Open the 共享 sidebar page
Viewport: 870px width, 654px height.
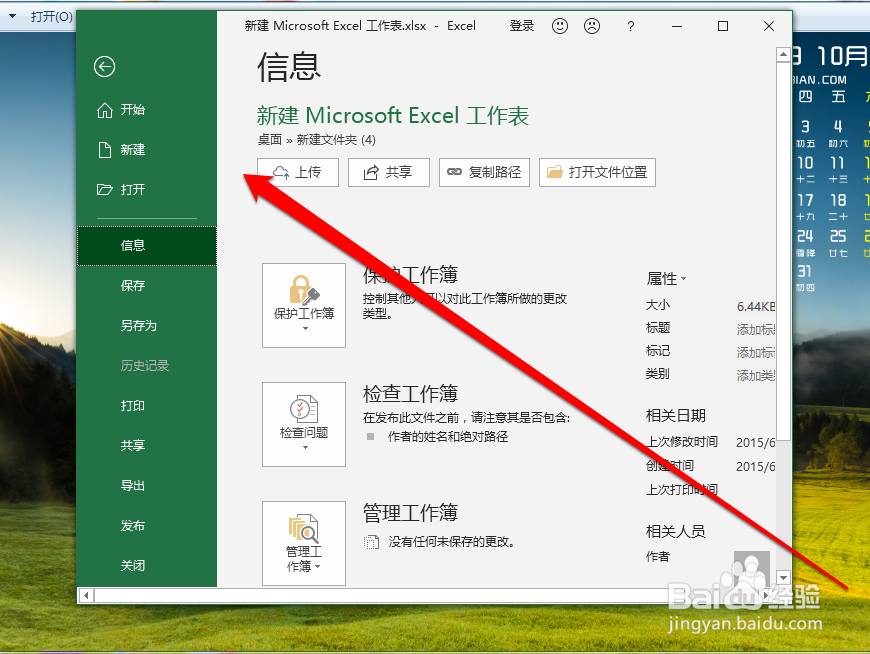click(x=146, y=445)
